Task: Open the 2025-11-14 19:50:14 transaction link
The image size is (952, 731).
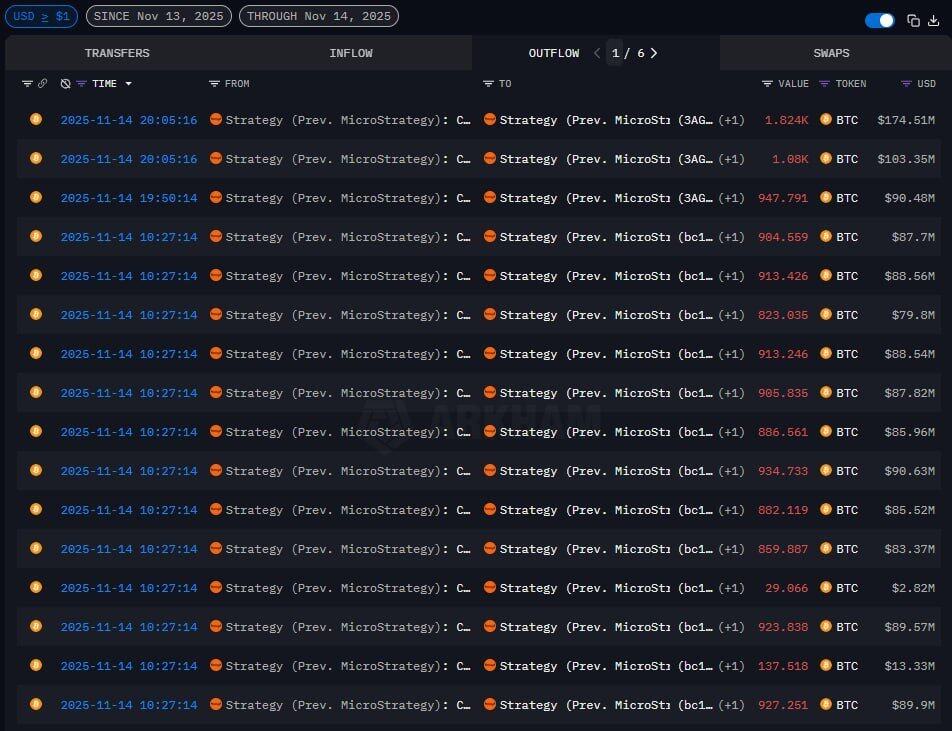Action: 128,198
